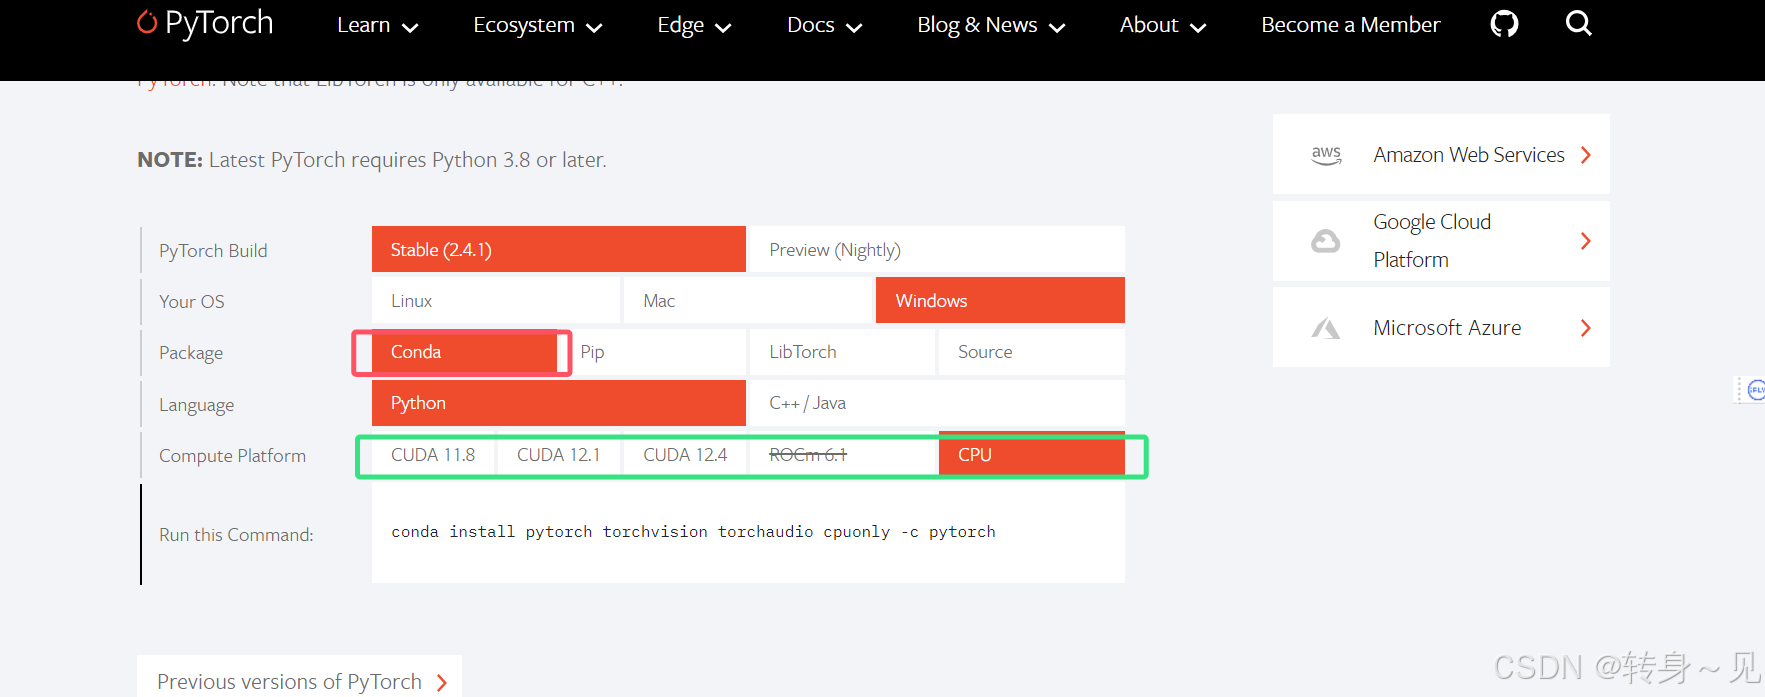Click the Your OS row label

point(192,301)
